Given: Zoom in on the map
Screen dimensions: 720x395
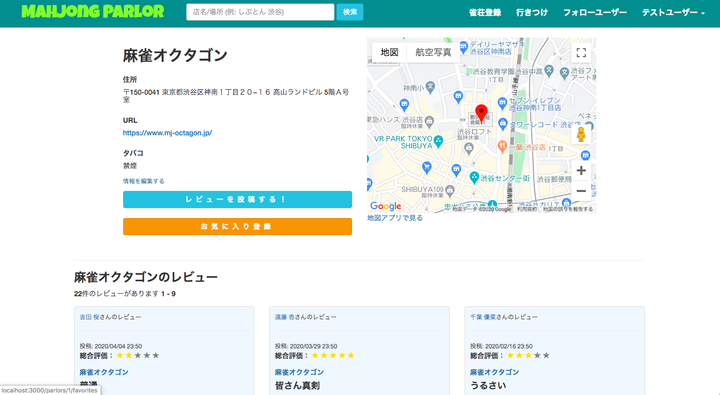Looking at the screenshot, I should click(581, 170).
